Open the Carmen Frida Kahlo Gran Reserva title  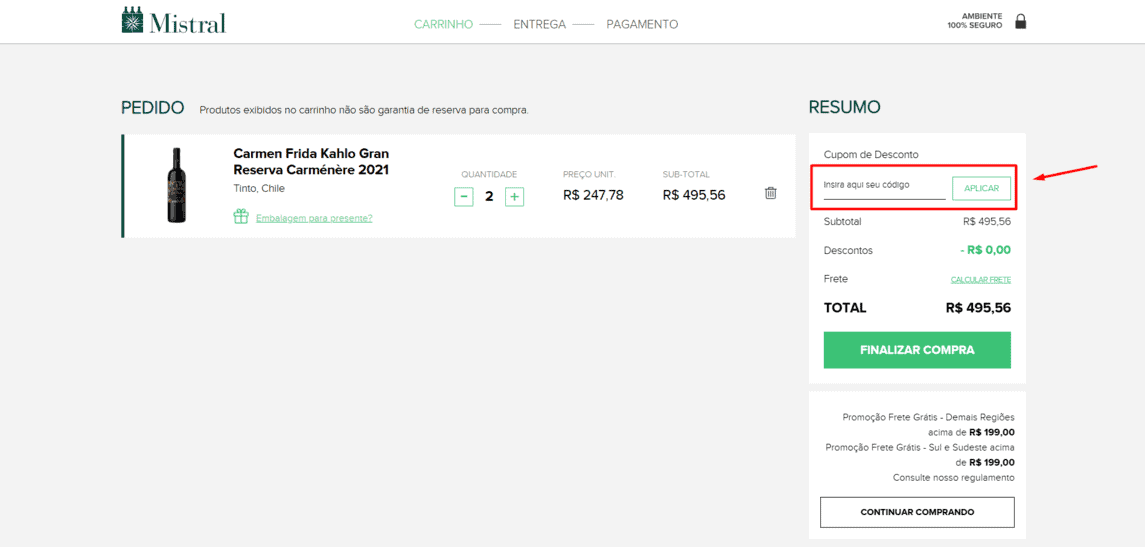click(311, 162)
